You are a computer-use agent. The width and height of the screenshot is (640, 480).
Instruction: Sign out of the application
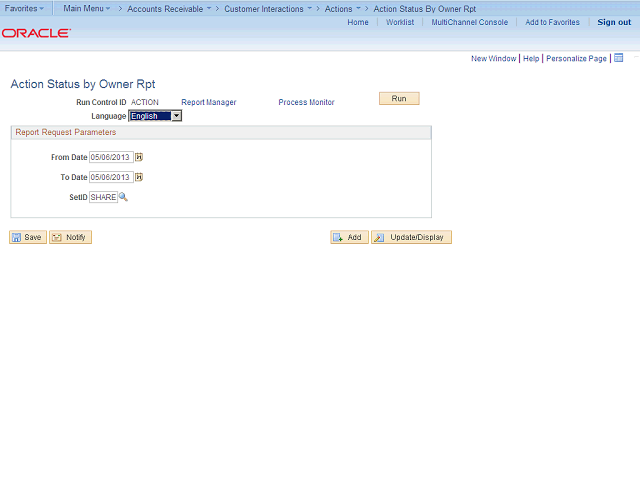(x=614, y=22)
